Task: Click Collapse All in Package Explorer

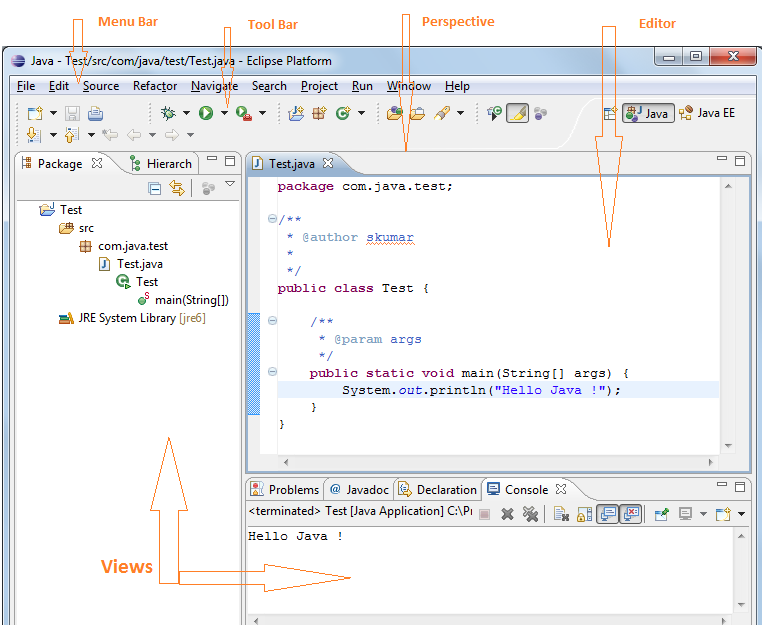Action: [155, 188]
